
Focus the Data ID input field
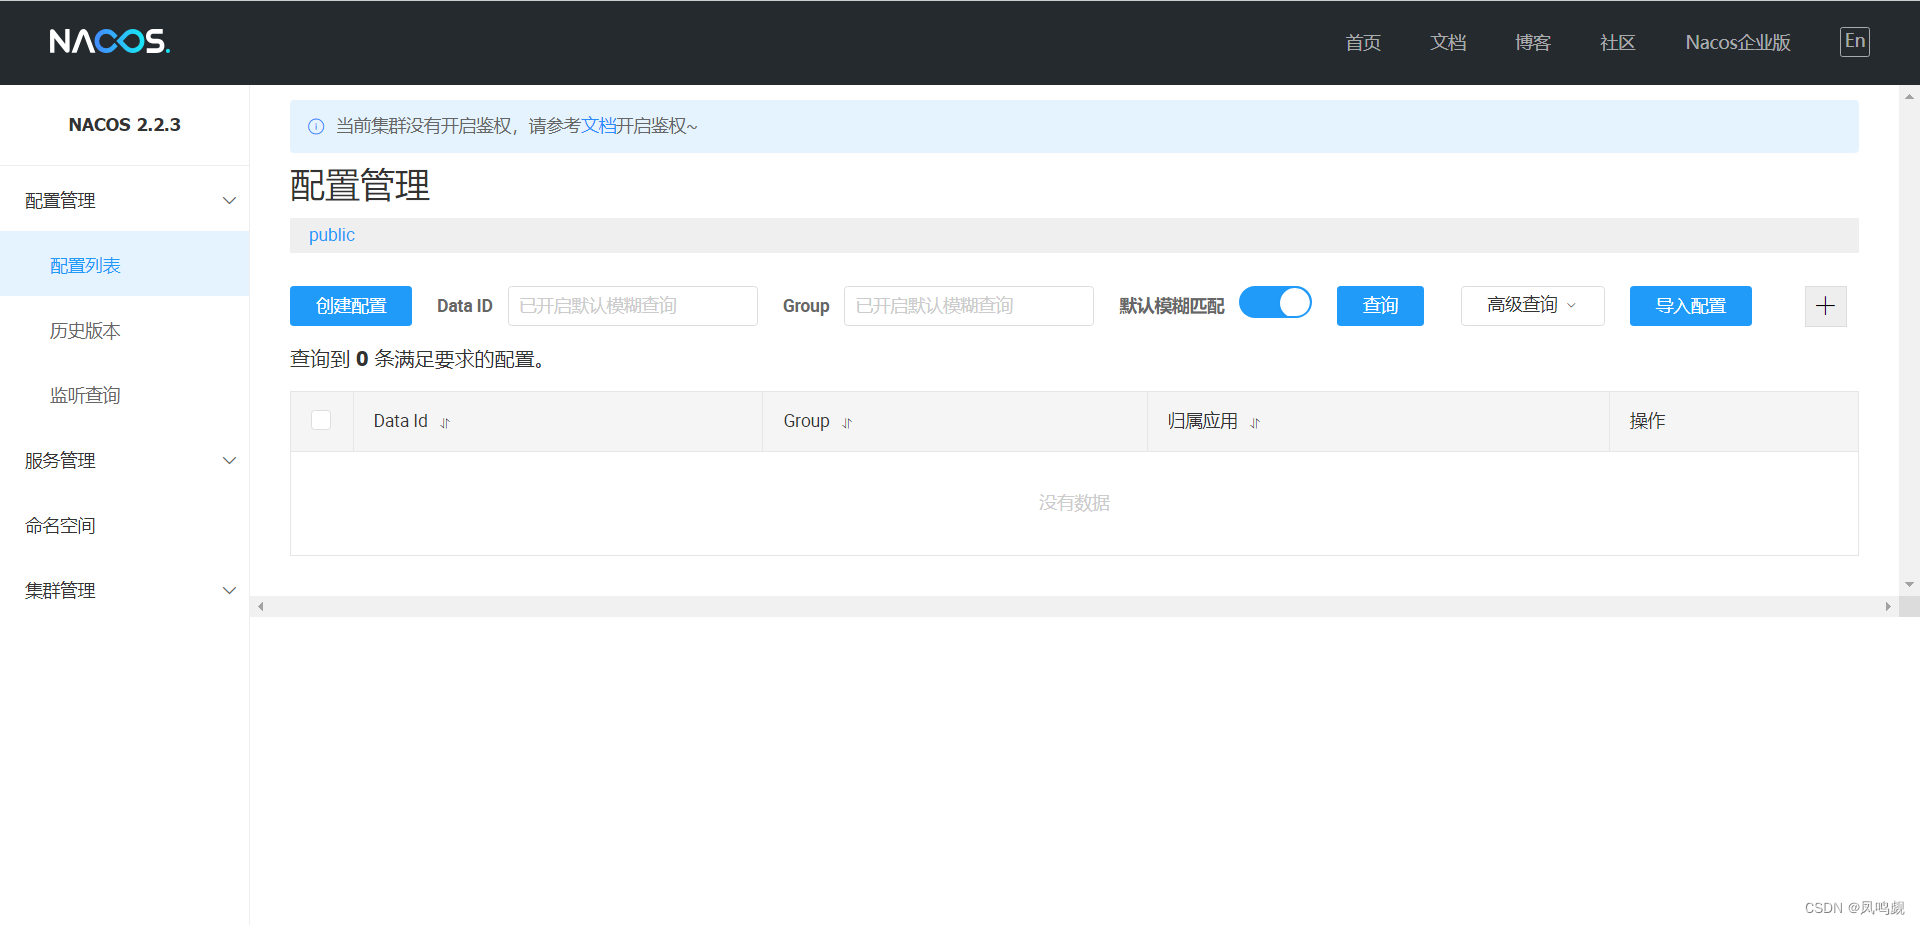(633, 306)
